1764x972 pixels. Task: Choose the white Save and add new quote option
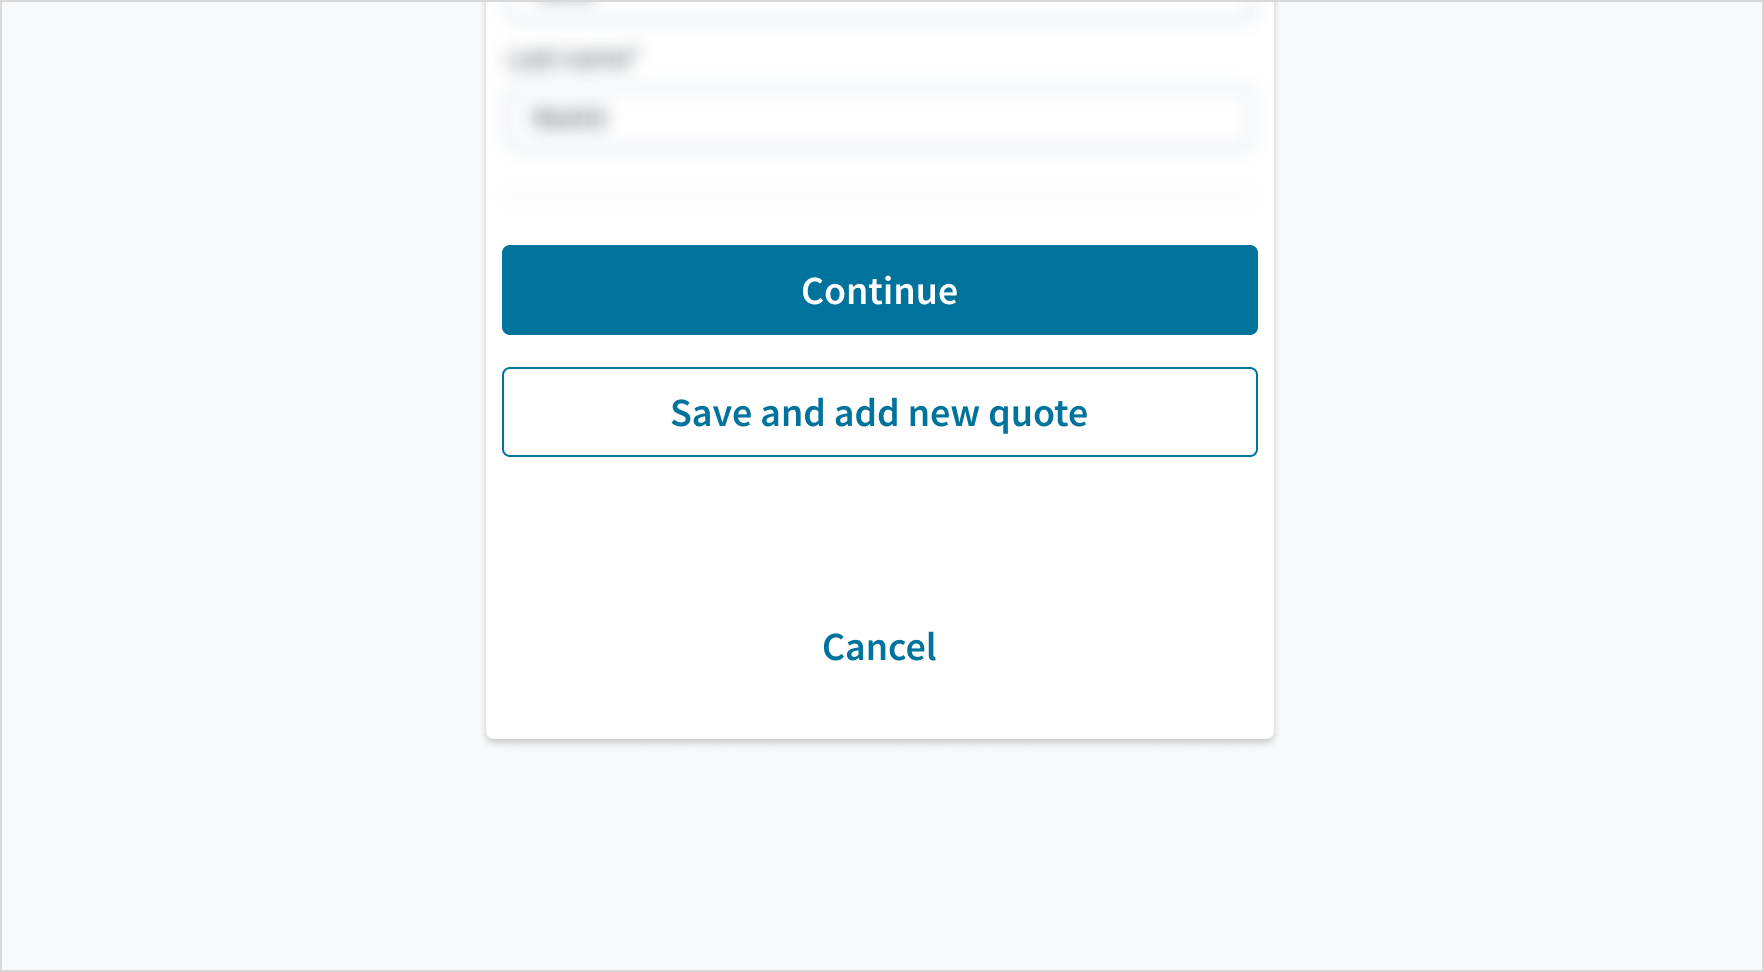point(879,412)
